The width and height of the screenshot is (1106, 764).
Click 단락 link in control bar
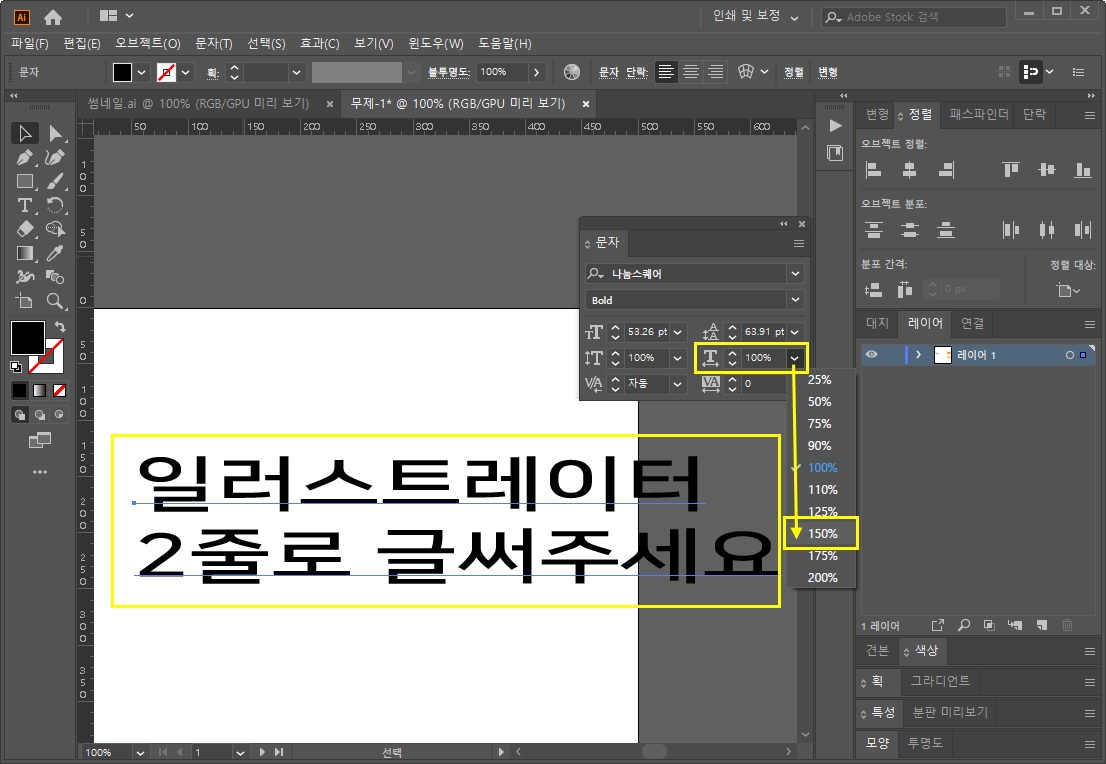637,72
